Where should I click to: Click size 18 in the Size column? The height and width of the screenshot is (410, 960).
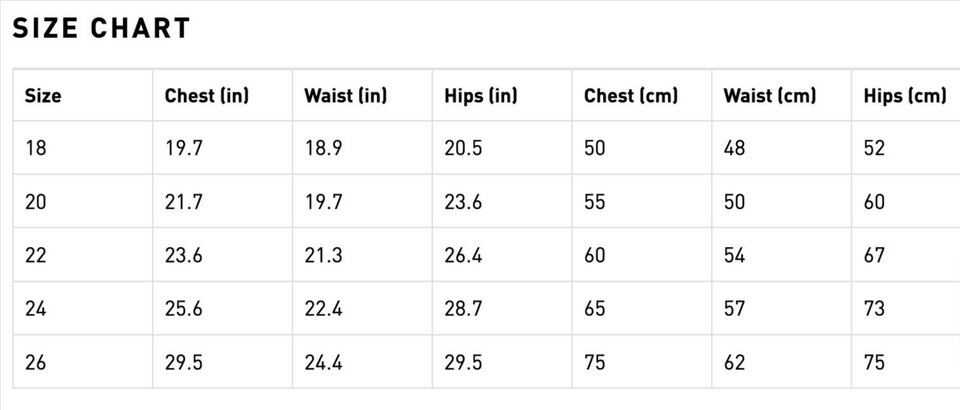pyautogui.click(x=35, y=149)
